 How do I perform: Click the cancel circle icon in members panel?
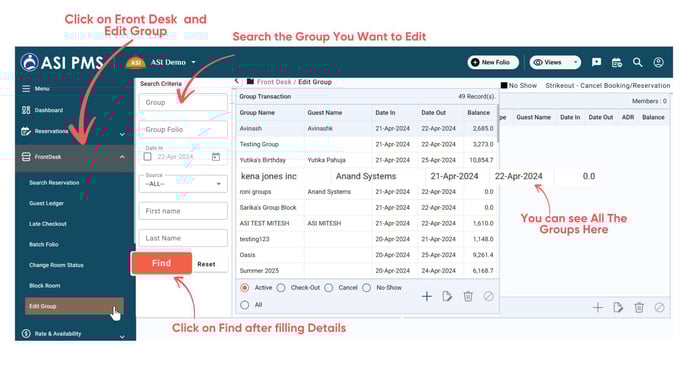[x=659, y=308]
